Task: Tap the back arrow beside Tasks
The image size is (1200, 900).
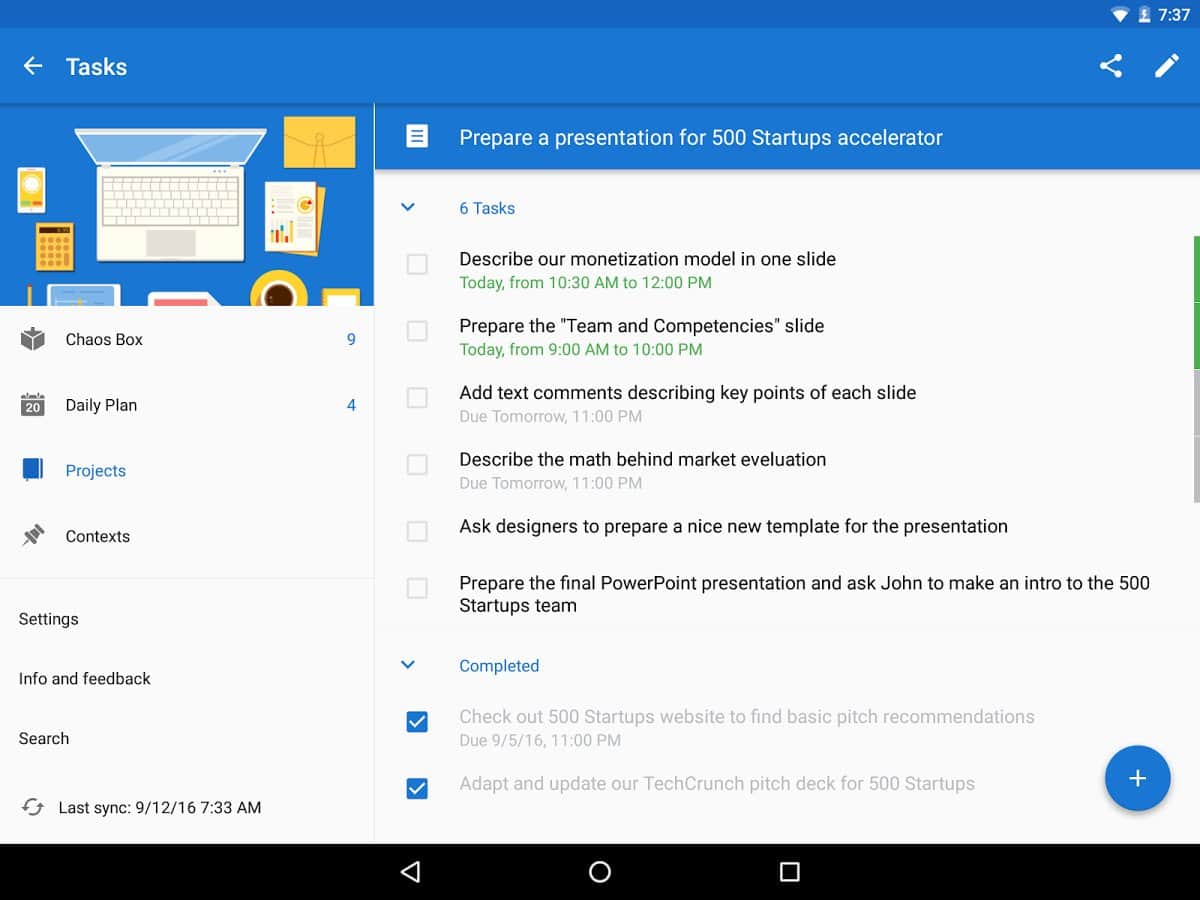Action: (x=33, y=66)
